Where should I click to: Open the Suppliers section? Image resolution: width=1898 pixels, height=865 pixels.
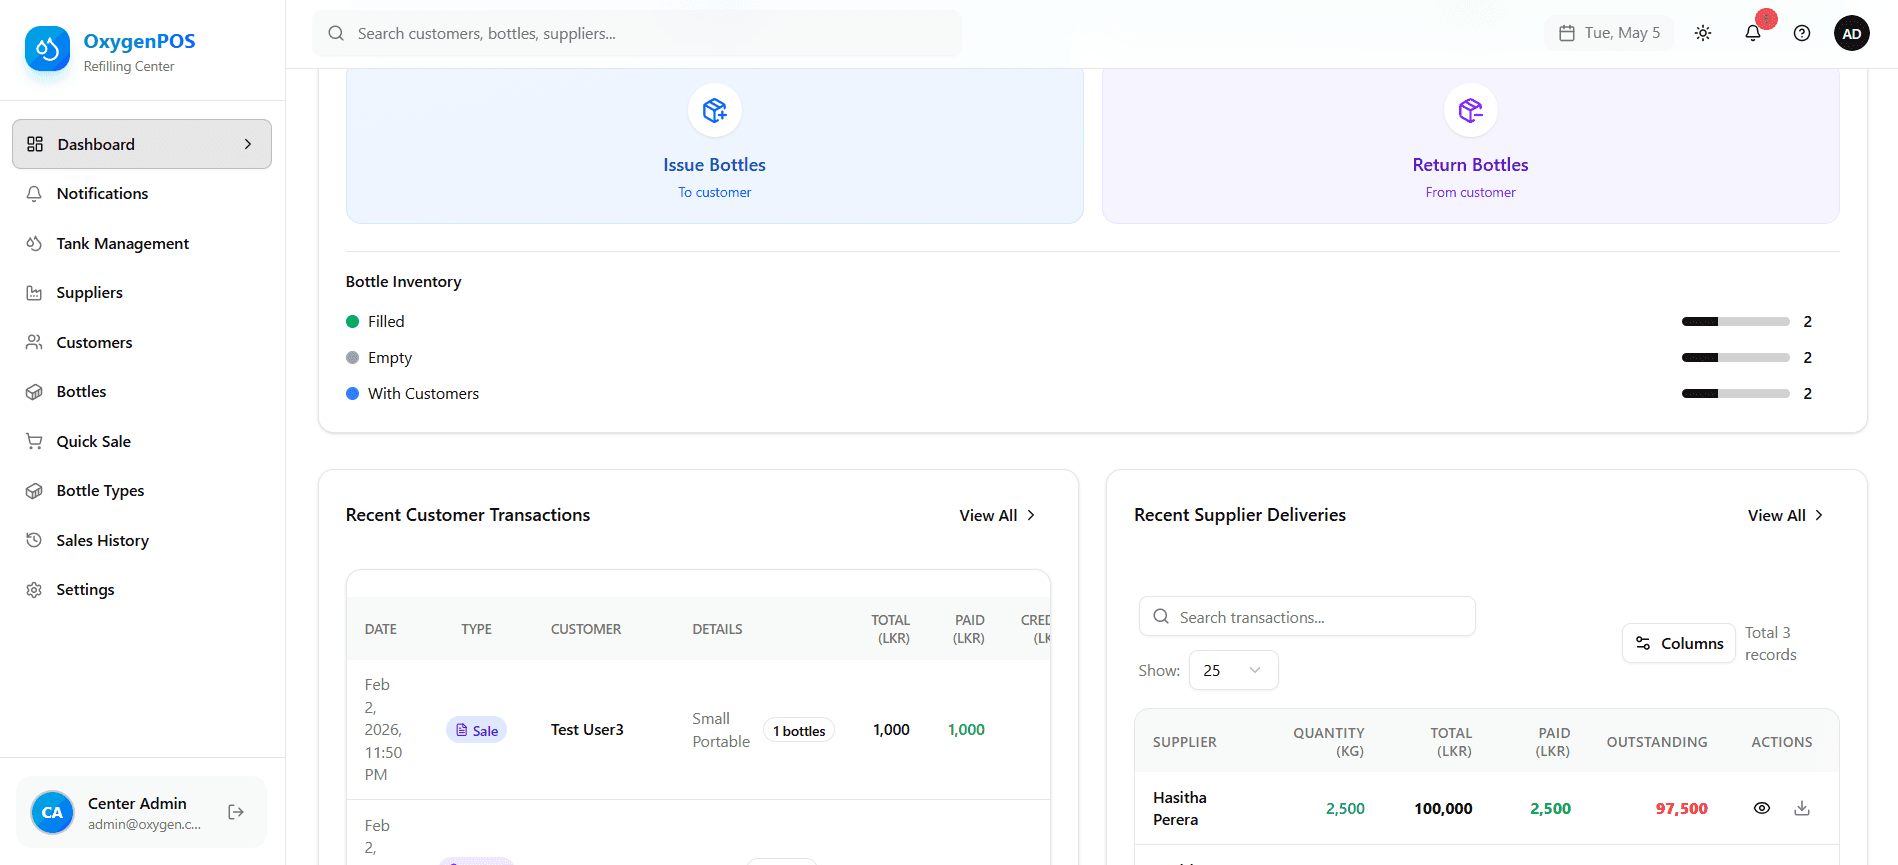[x=142, y=293]
